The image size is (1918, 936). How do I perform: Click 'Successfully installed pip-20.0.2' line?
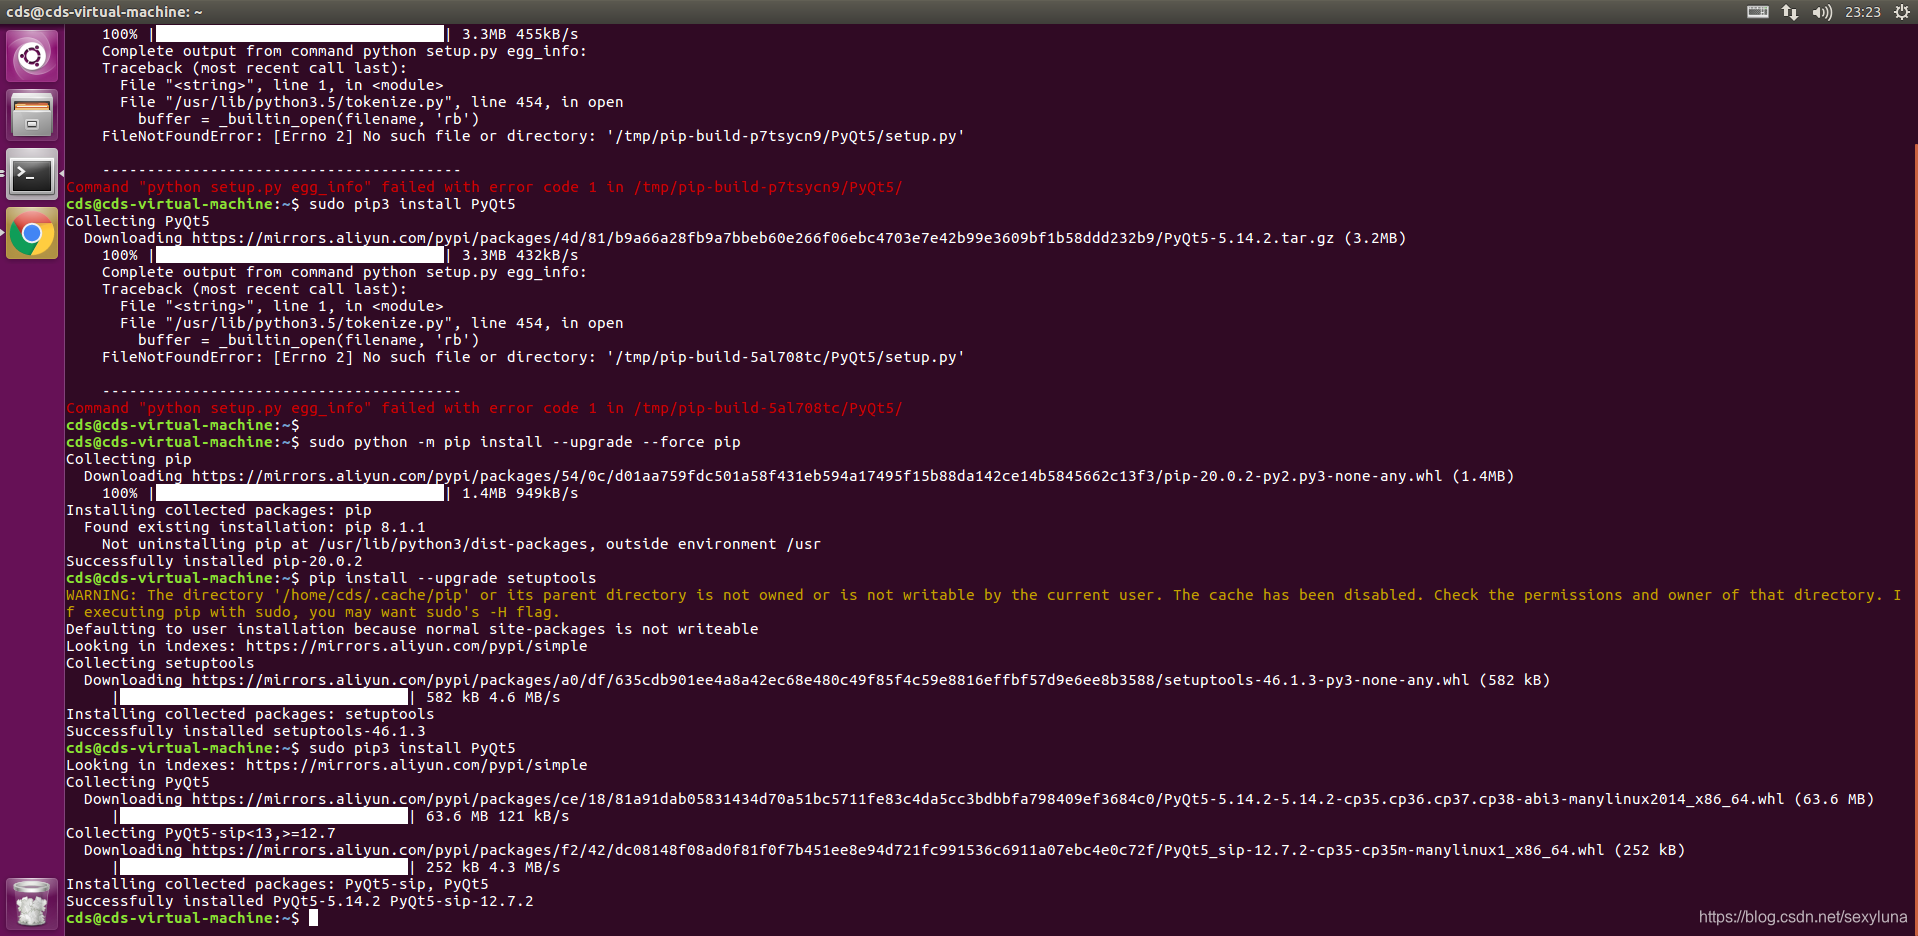tap(214, 561)
